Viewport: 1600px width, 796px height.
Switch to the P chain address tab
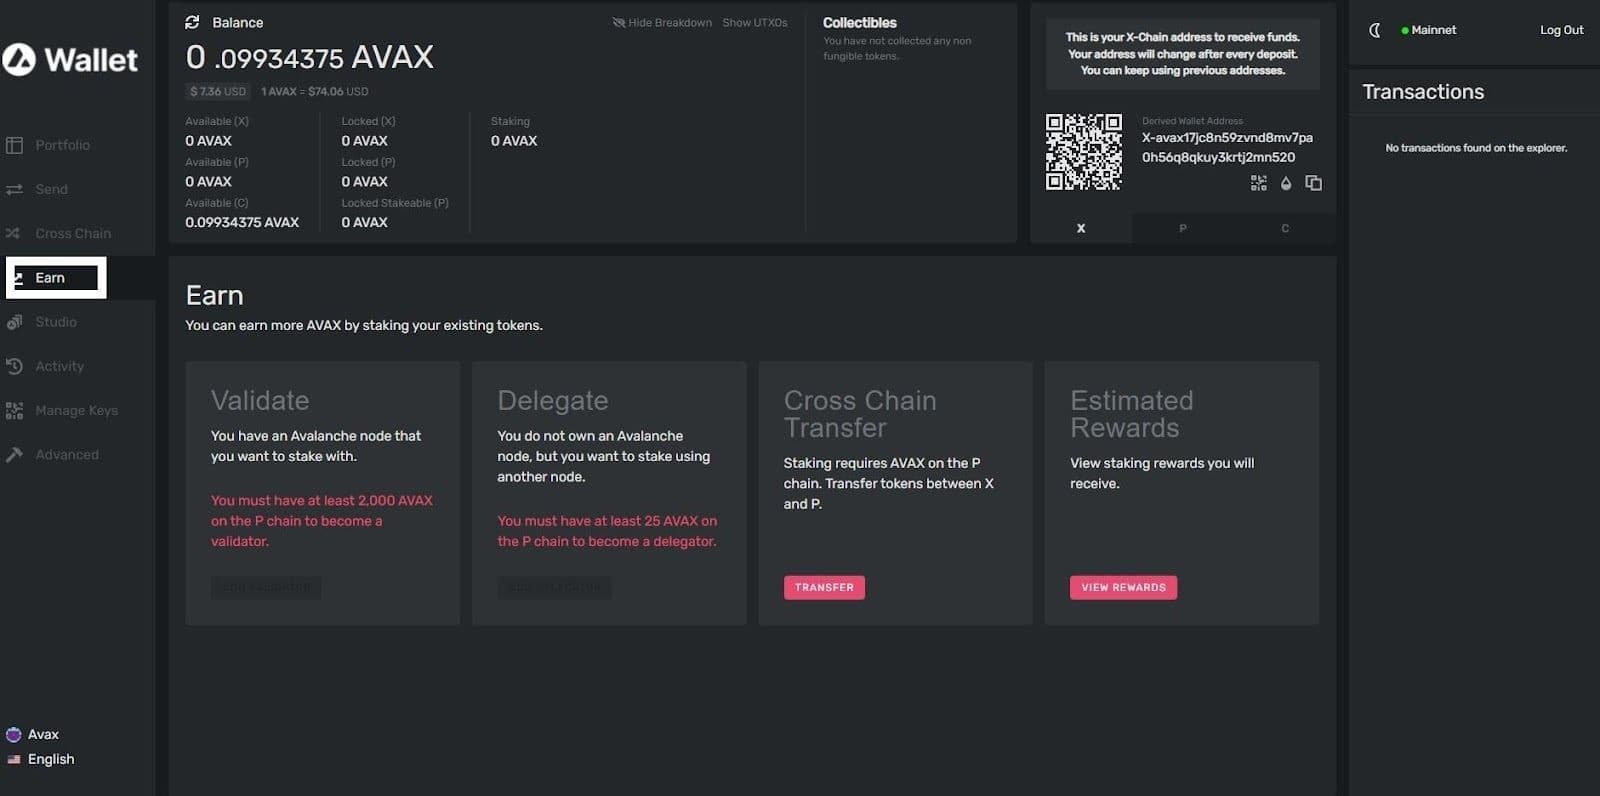click(1183, 228)
